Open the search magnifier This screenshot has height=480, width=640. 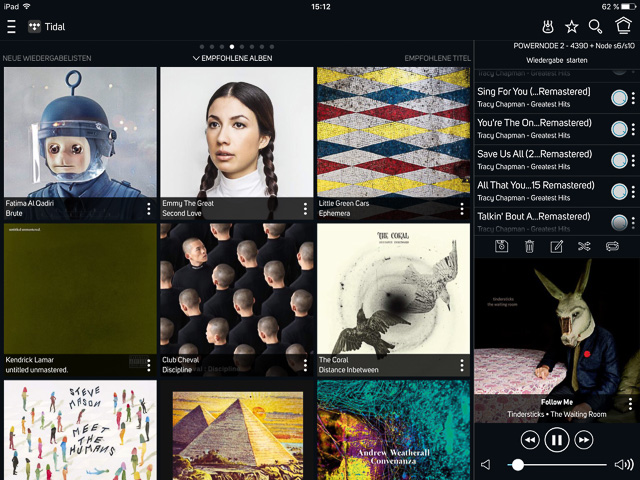595,27
